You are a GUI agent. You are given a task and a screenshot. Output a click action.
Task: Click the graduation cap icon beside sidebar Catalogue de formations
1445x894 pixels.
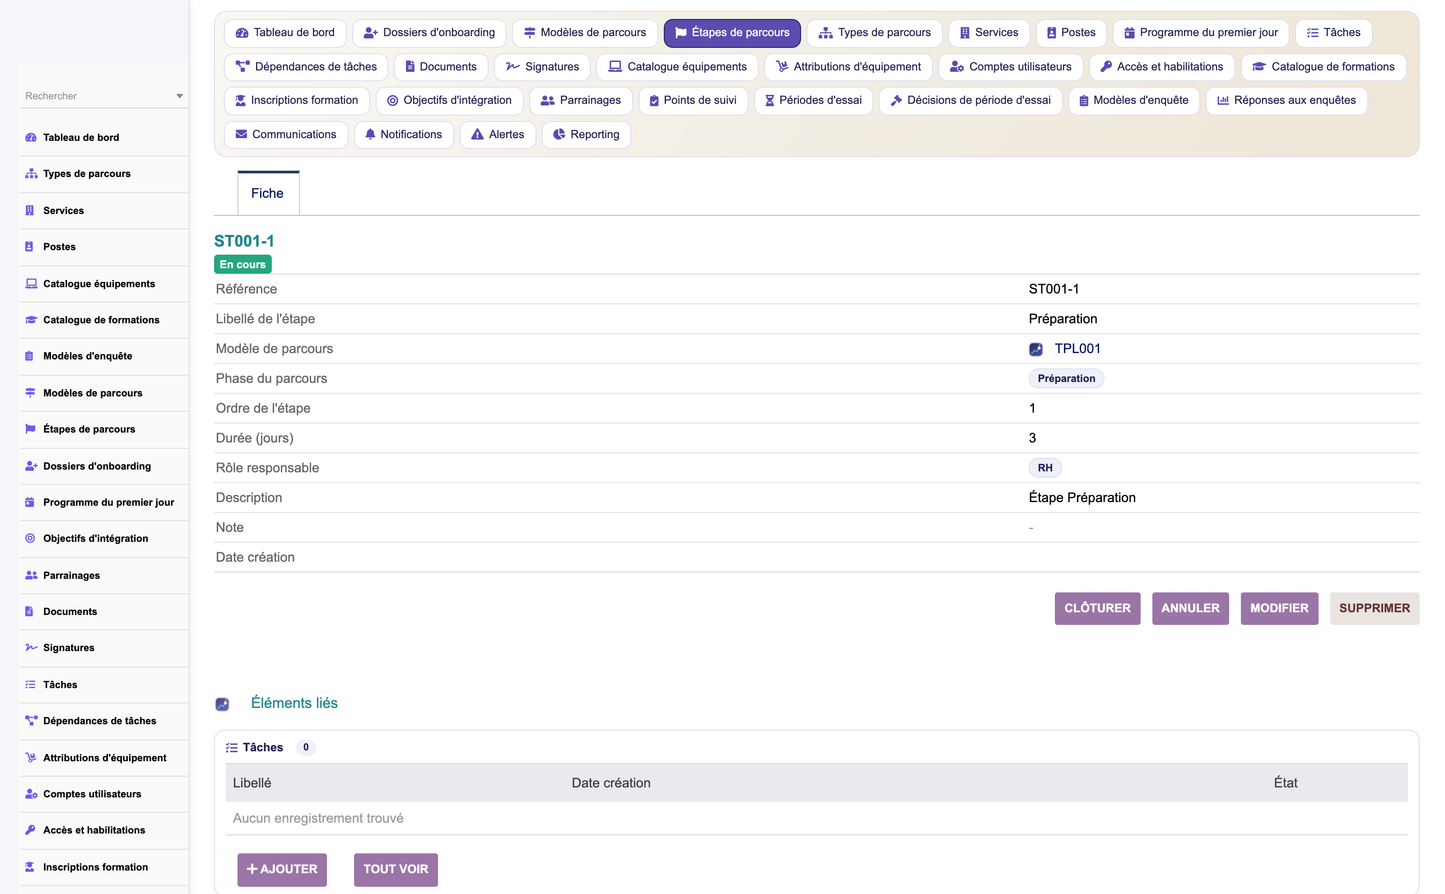[31, 320]
